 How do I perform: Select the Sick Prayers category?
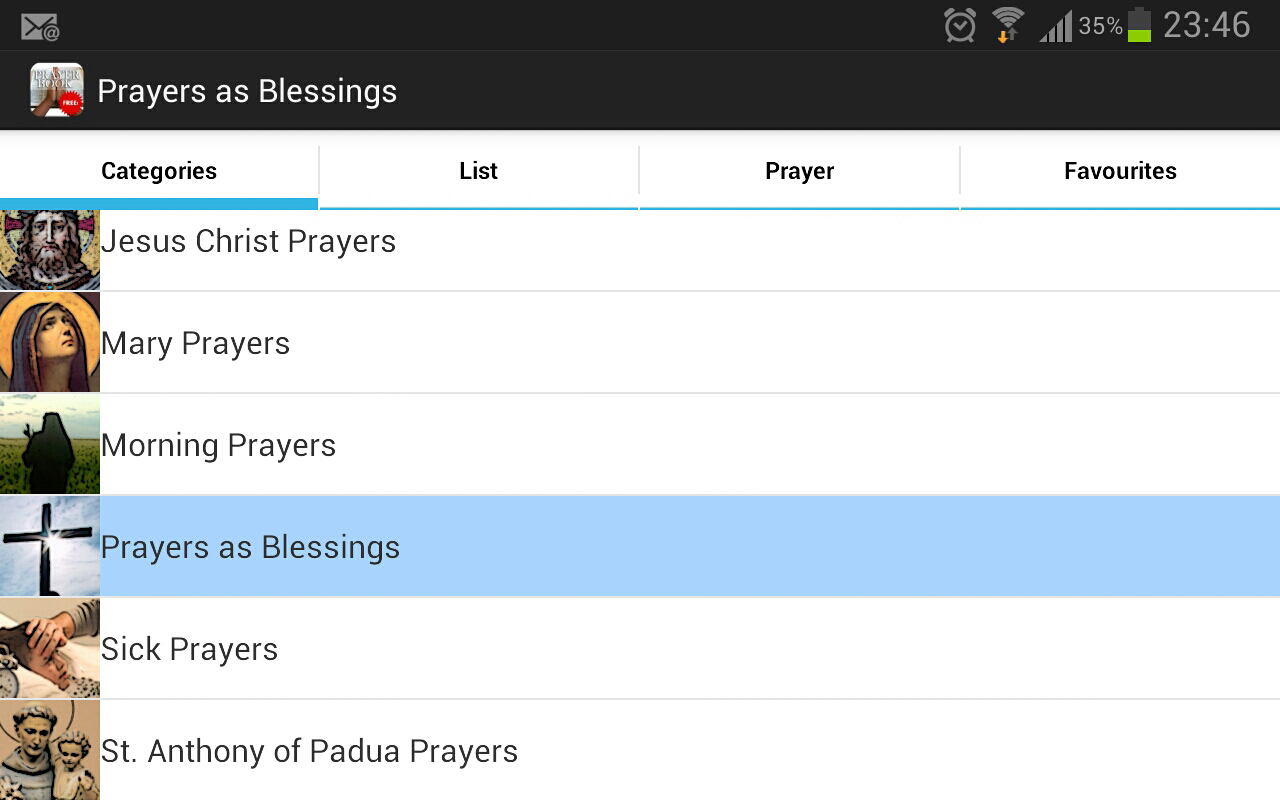coord(190,649)
